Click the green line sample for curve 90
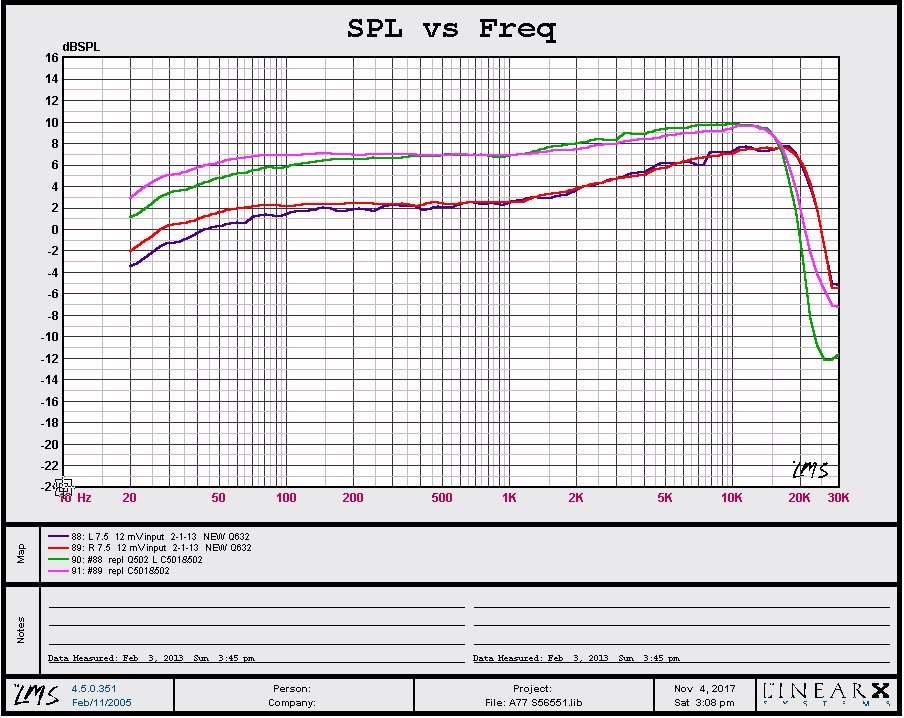904x718 pixels. [x=58, y=559]
